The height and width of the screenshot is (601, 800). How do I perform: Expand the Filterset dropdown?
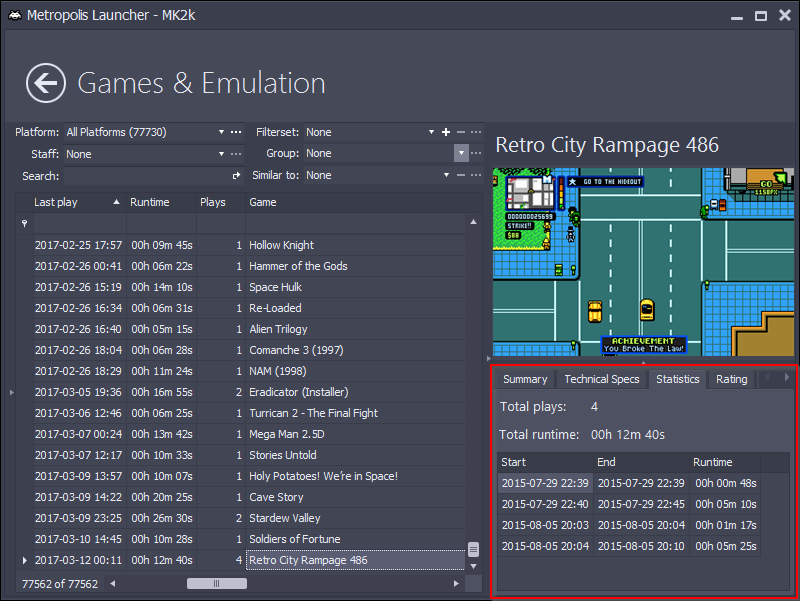(432, 132)
